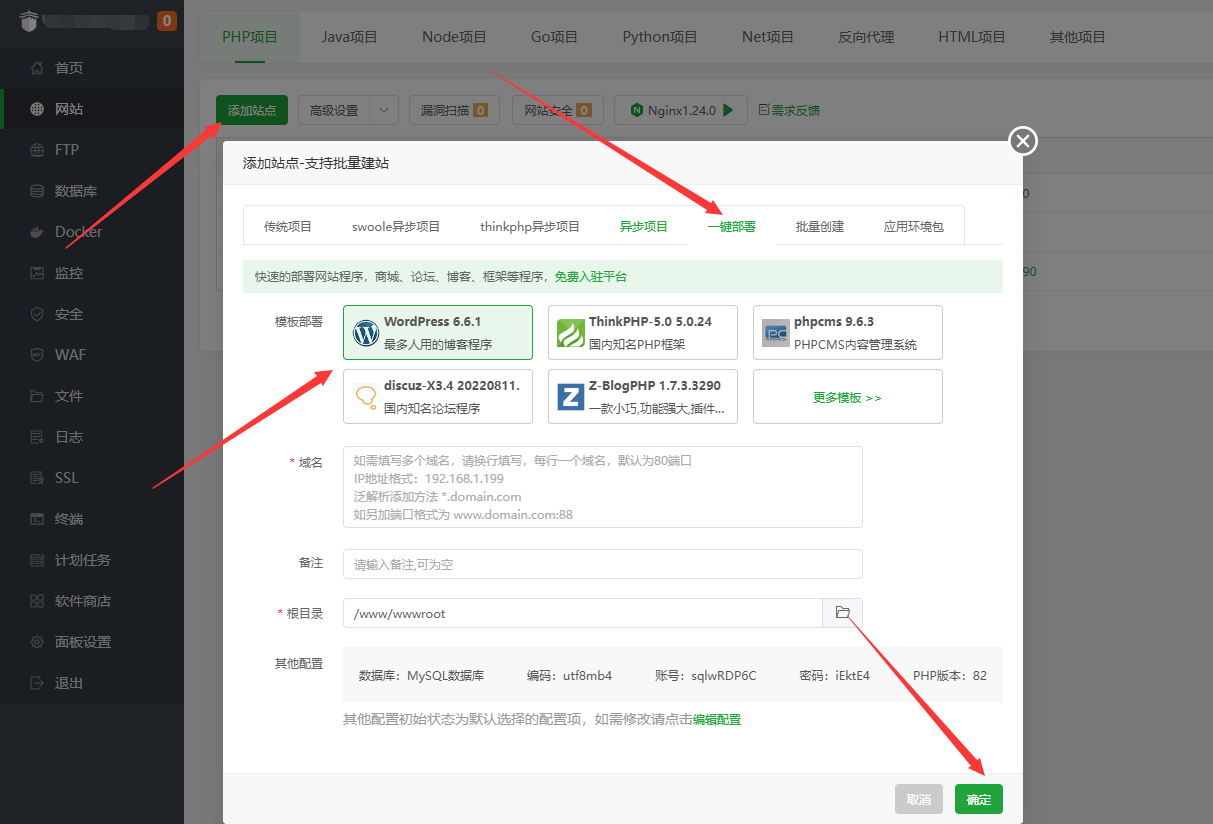This screenshot has width=1213, height=824.
Task: Click the 数据库 database icon
Action: pos(37,191)
